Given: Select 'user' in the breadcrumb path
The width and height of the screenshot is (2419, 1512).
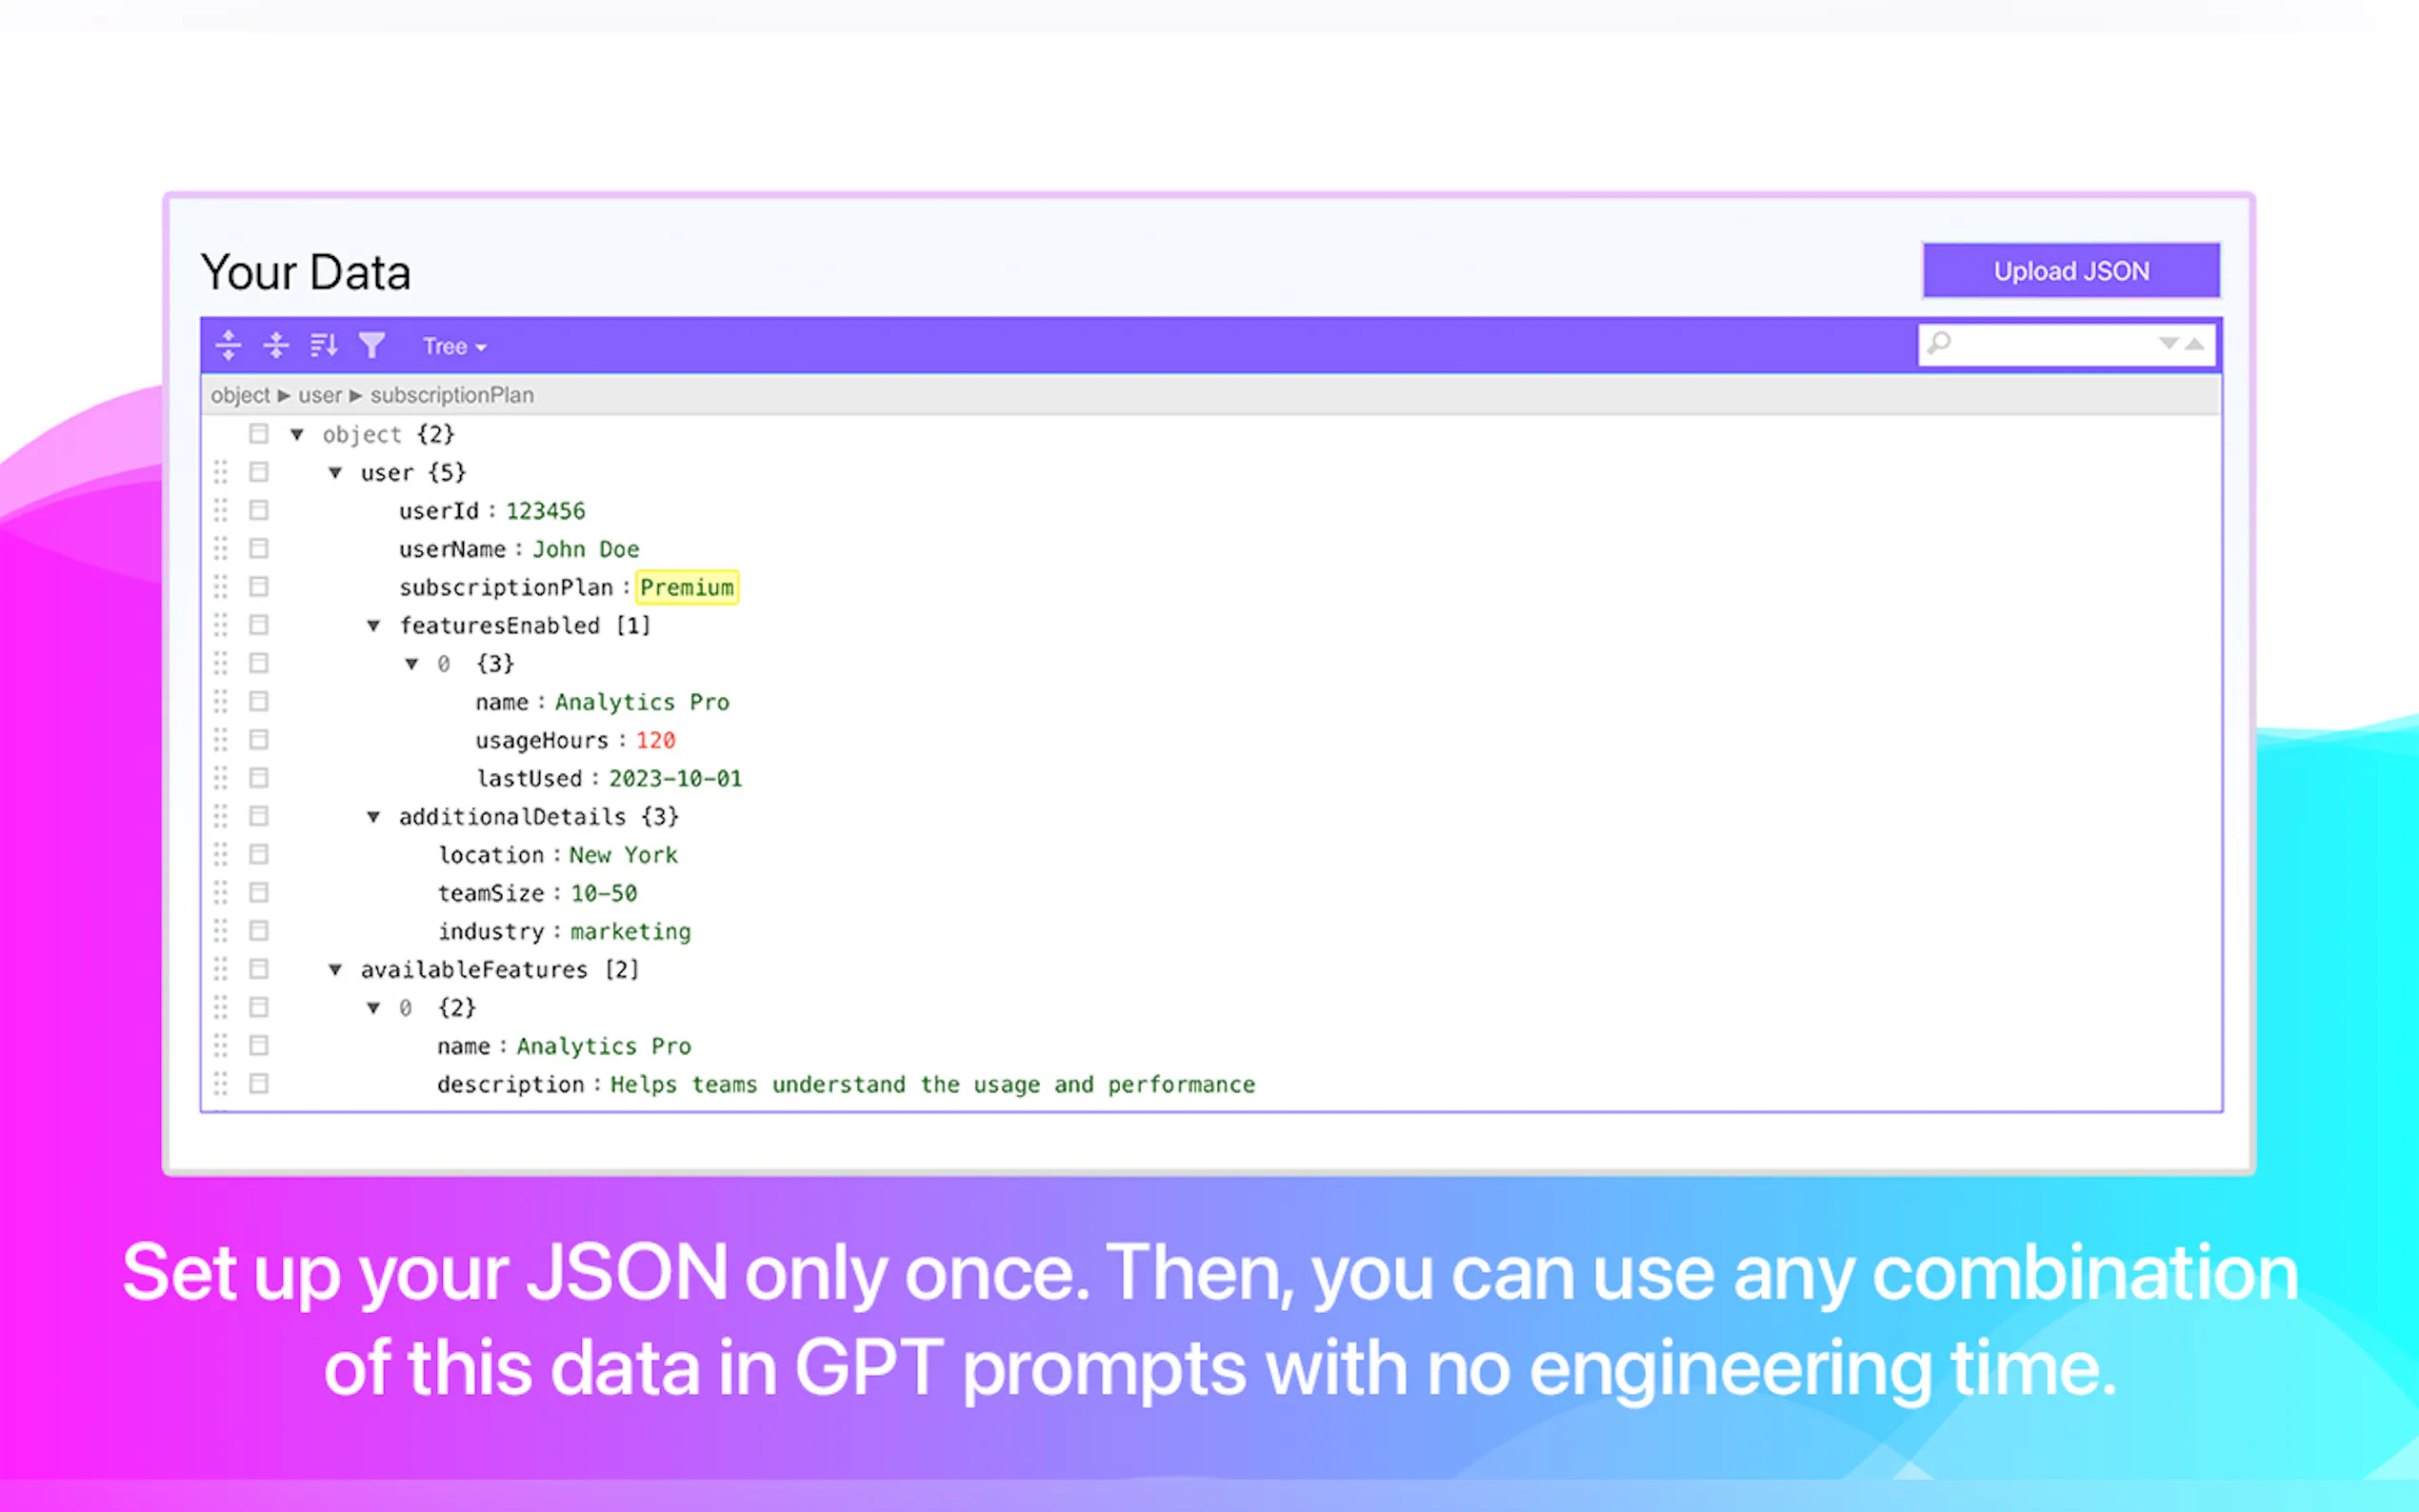Looking at the screenshot, I should click(x=320, y=395).
